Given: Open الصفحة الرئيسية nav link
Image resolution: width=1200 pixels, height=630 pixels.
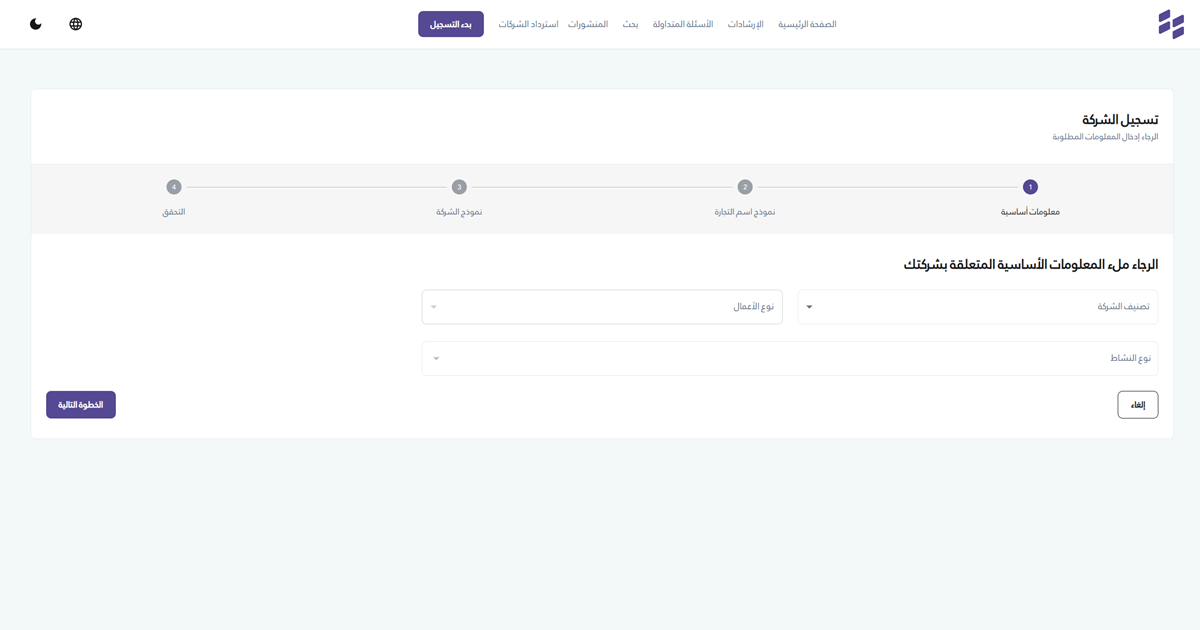Looking at the screenshot, I should 807,24.
